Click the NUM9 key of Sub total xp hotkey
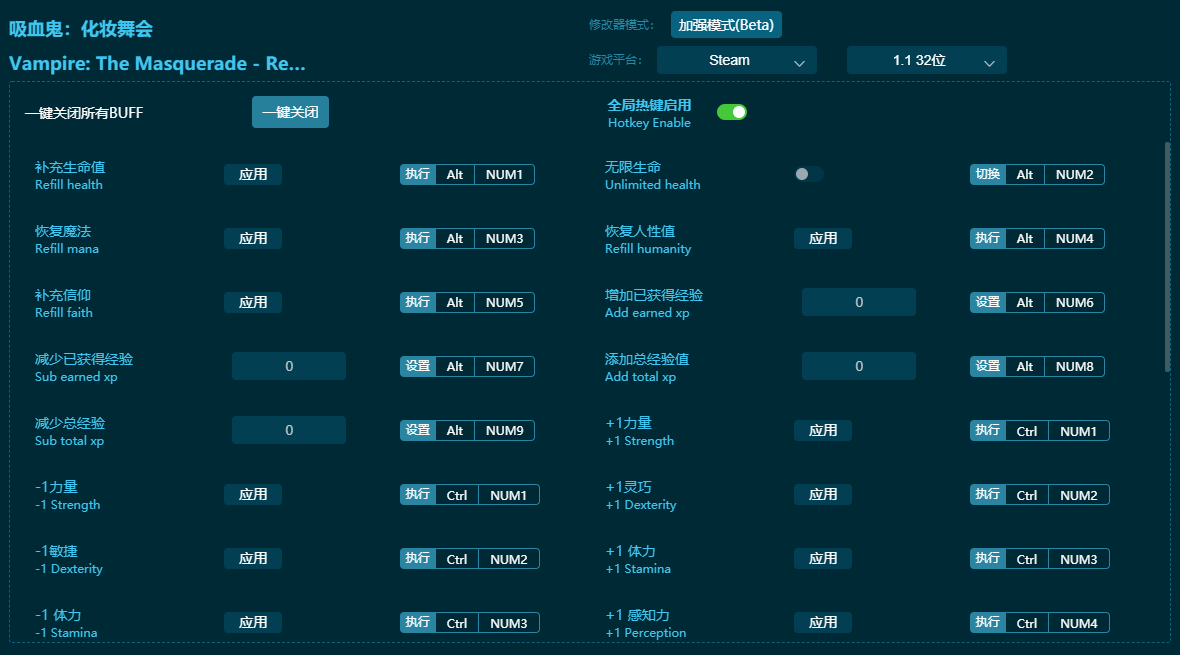Viewport: 1180px width, 655px height. click(x=504, y=431)
